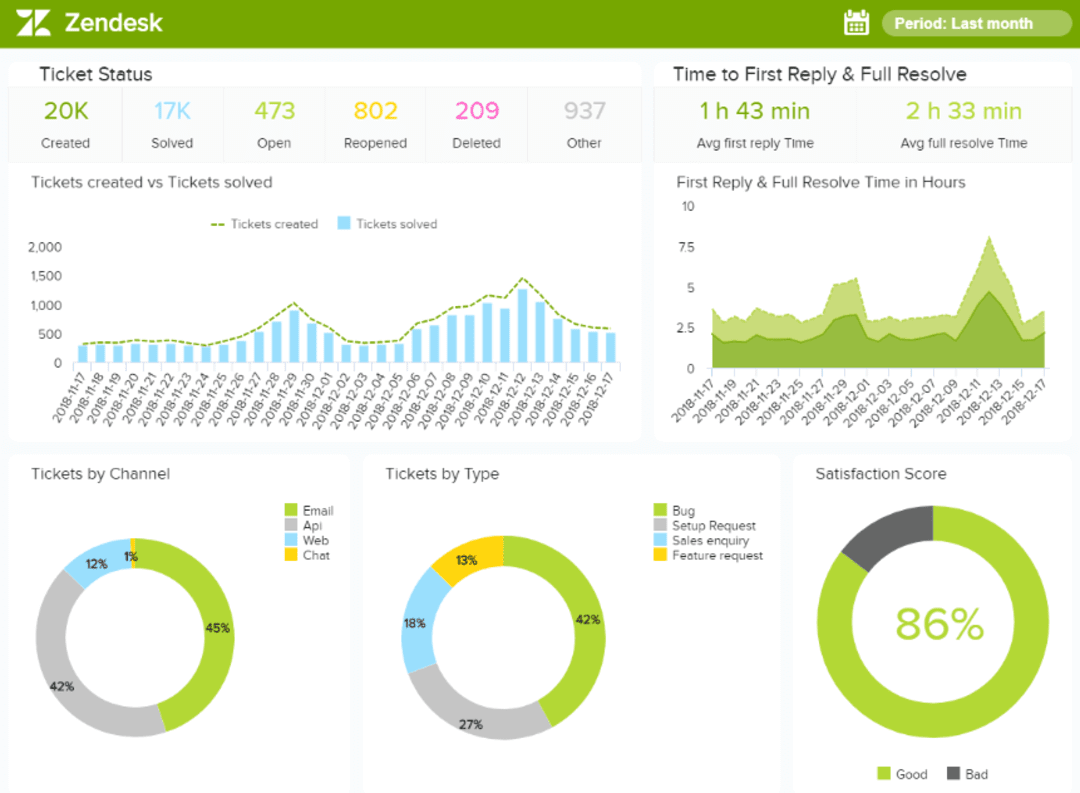Select the Feature request legend icon
The height and width of the screenshot is (793, 1080).
click(x=660, y=555)
